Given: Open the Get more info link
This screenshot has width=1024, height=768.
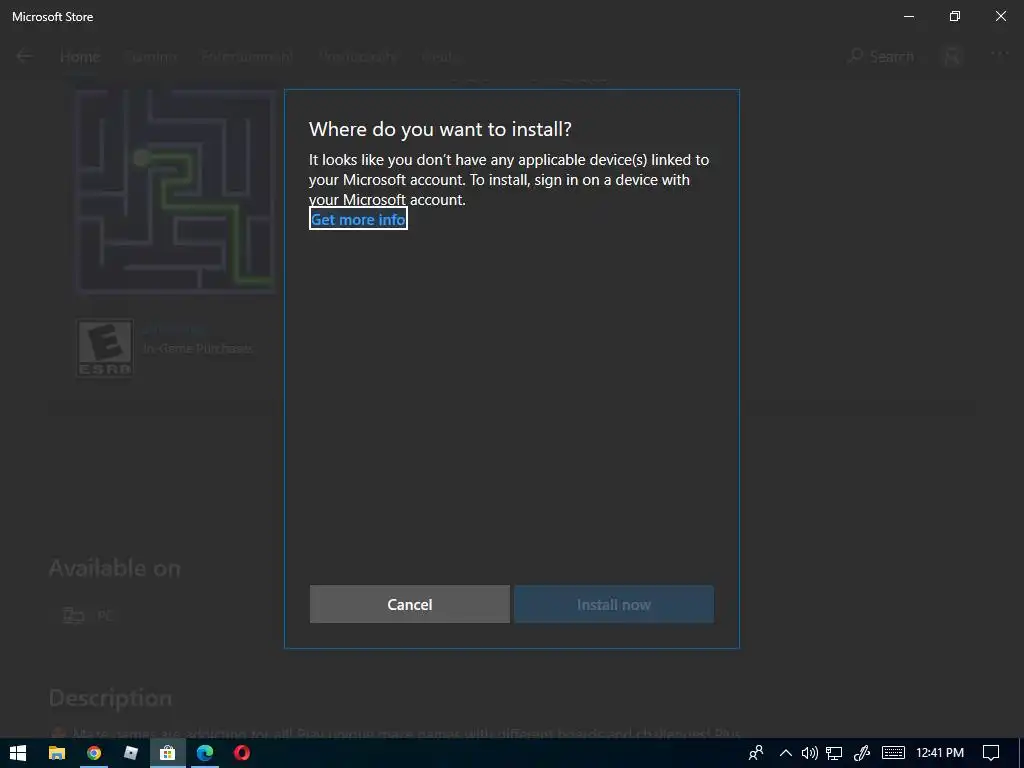Looking at the screenshot, I should [x=358, y=219].
